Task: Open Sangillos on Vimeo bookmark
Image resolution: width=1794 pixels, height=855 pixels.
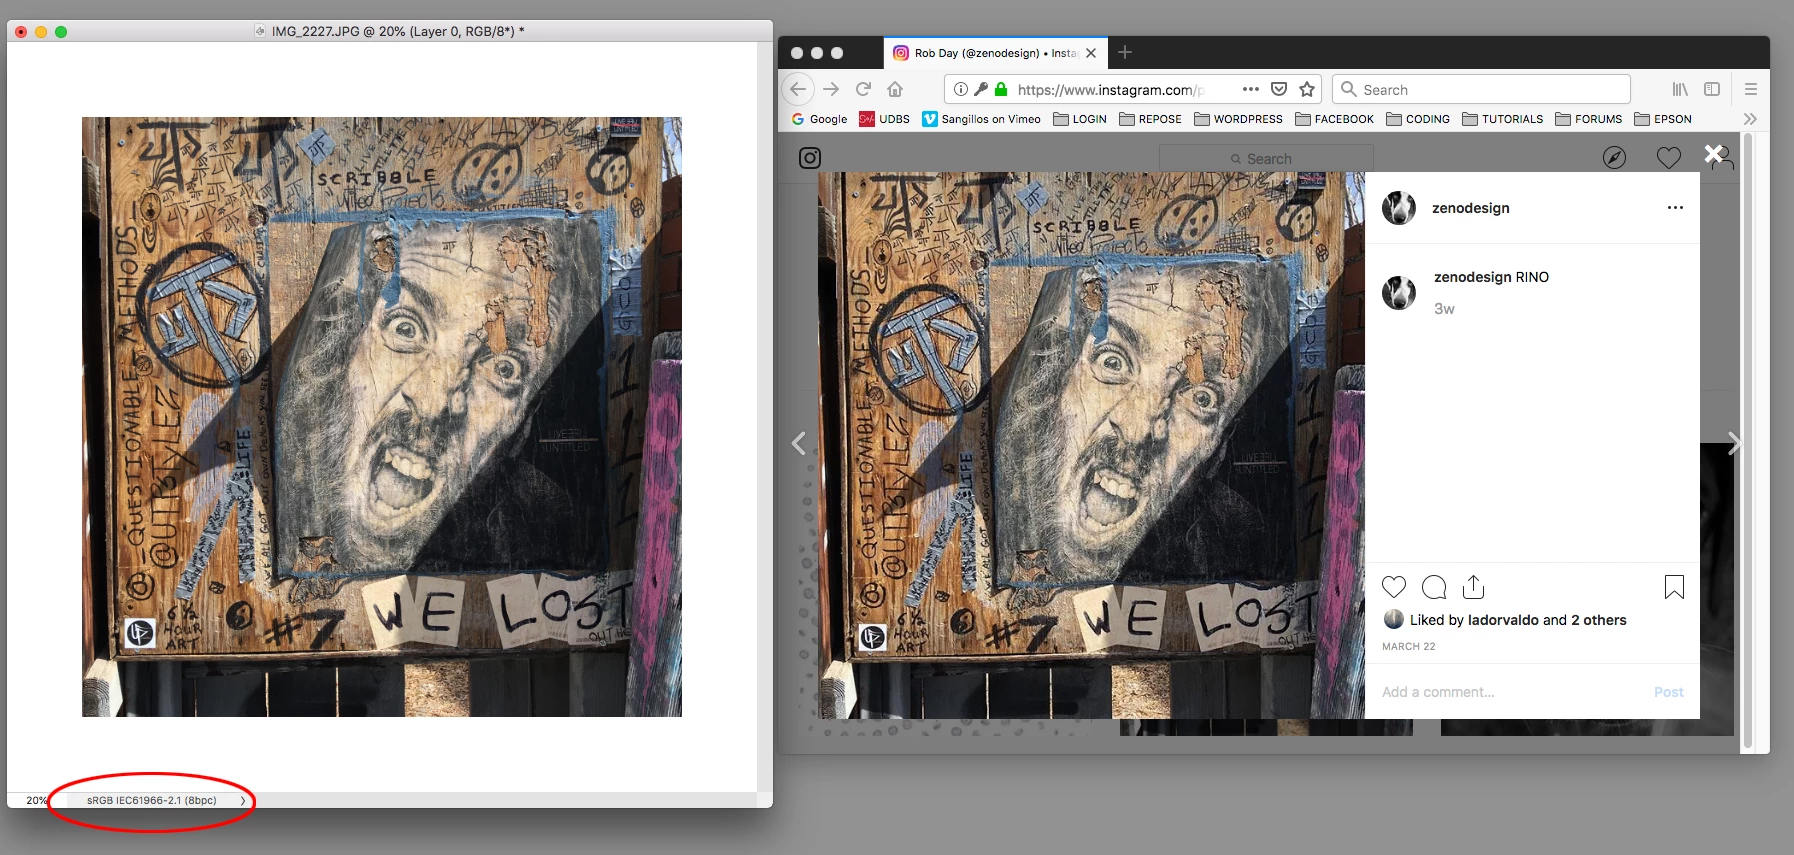Action: coord(981,119)
